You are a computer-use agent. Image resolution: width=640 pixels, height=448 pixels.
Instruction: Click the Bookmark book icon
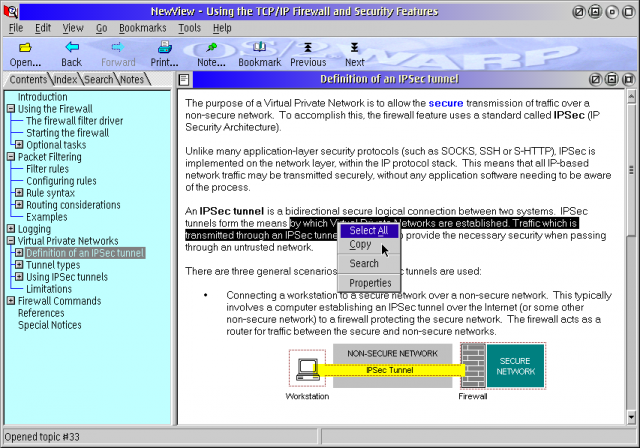[259, 47]
